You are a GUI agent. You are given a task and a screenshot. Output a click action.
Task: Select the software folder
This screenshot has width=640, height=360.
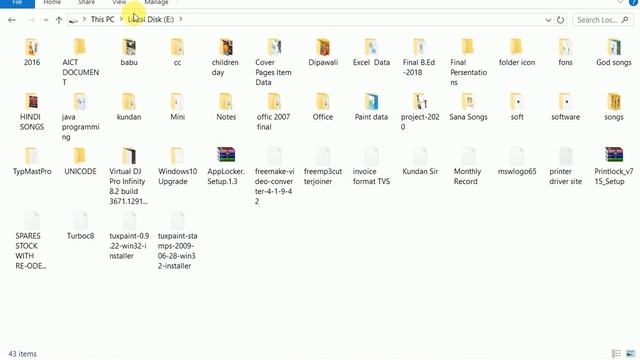click(565, 107)
